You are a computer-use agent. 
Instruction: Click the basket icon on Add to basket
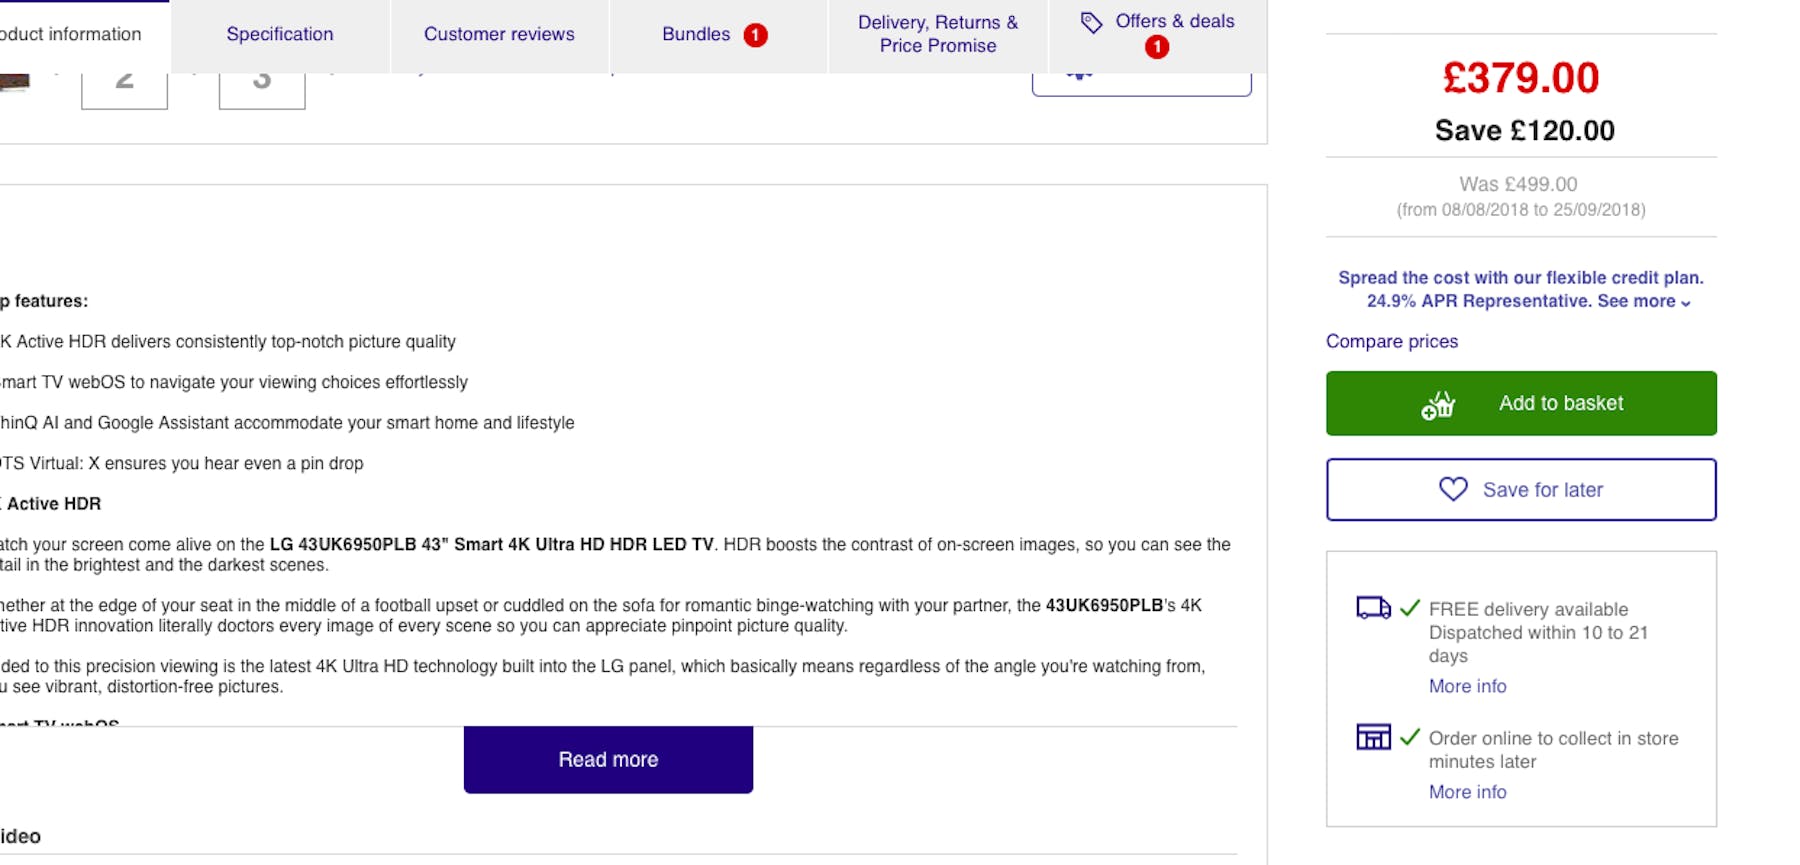click(1438, 405)
